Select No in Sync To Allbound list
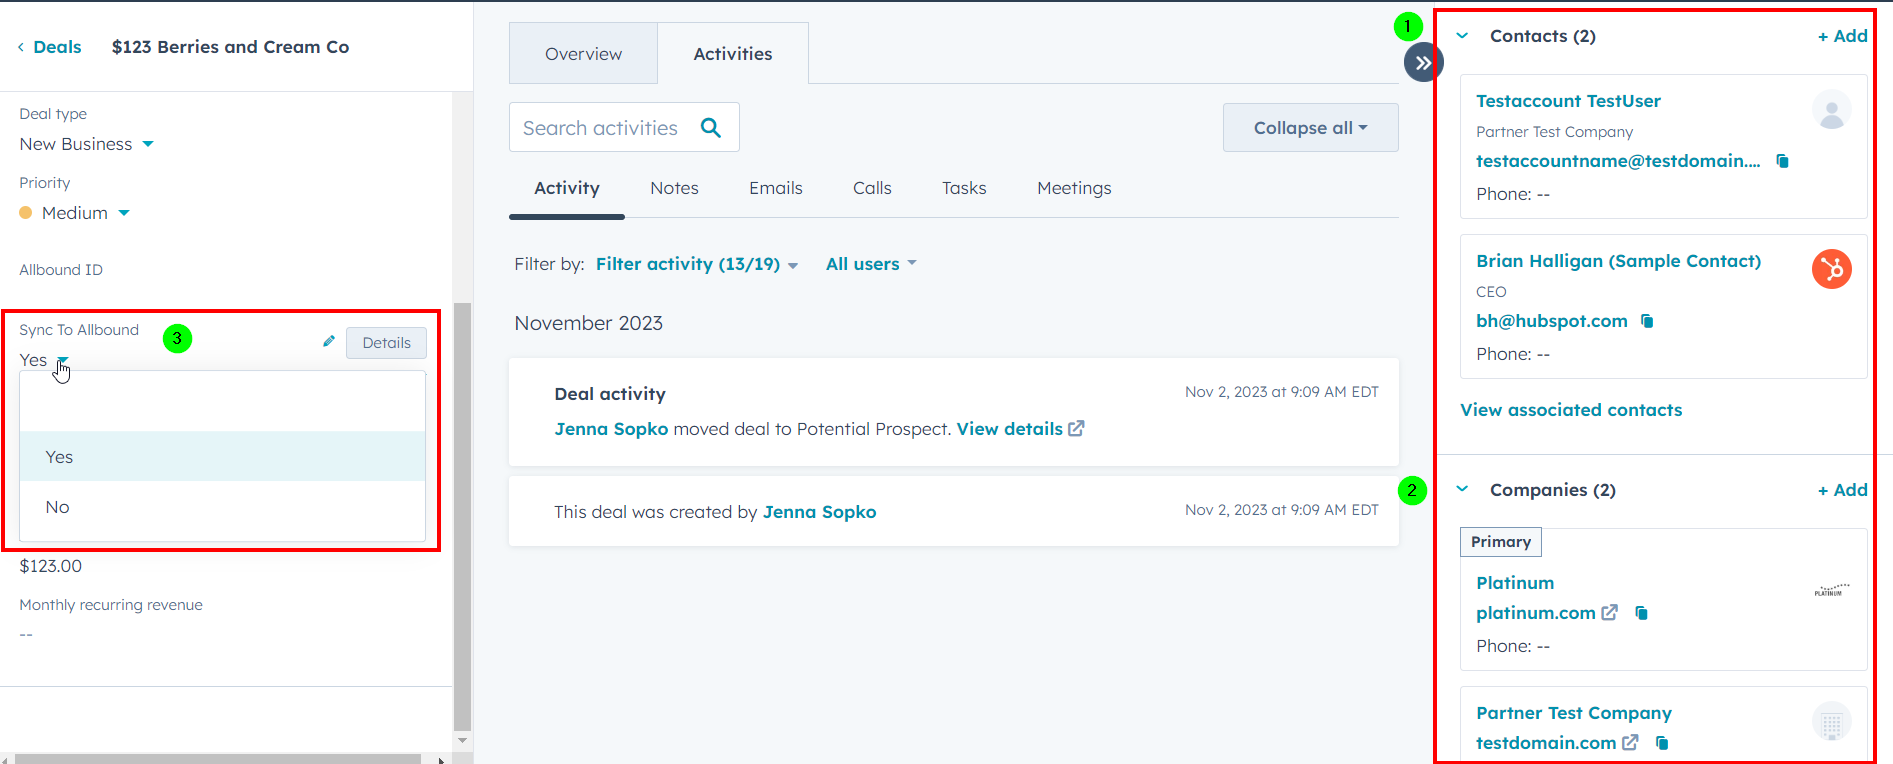The height and width of the screenshot is (764, 1893). tap(222, 507)
